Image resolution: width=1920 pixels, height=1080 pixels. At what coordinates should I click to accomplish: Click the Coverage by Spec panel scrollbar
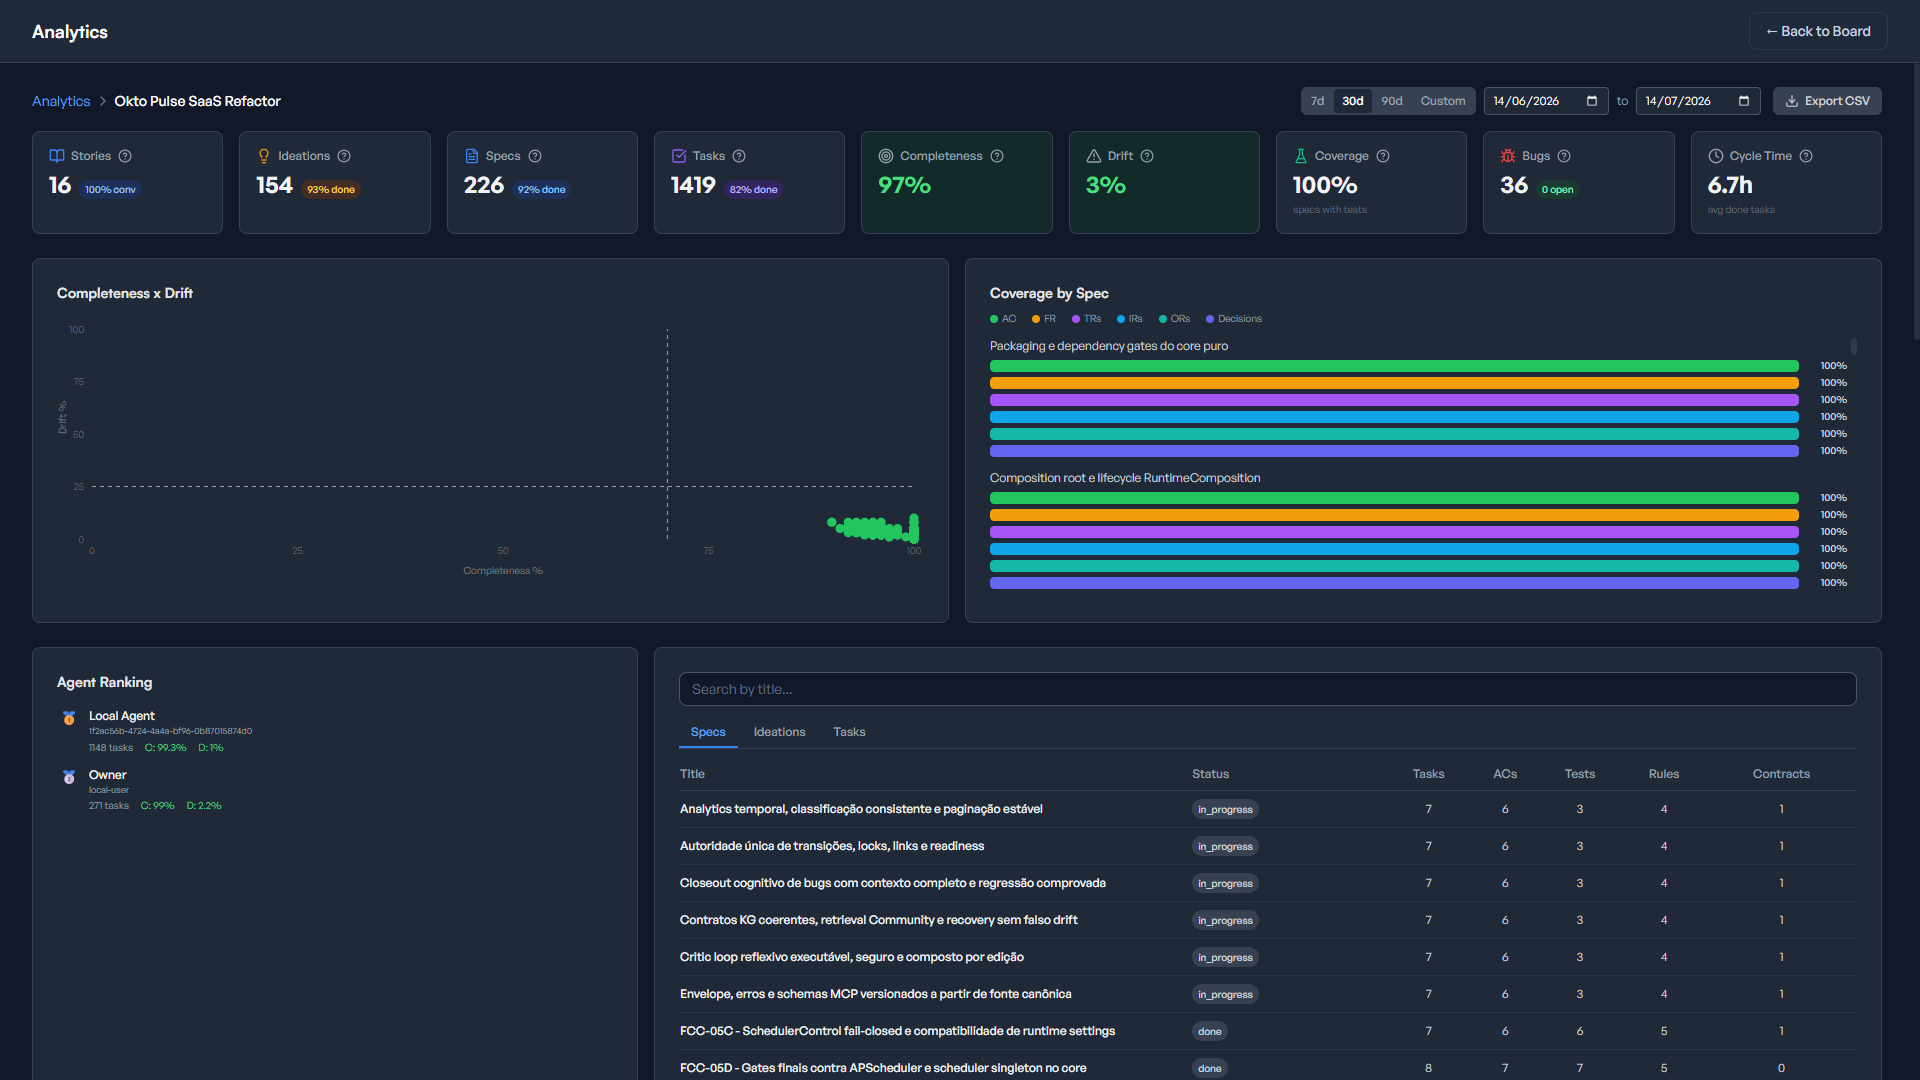coord(1854,346)
